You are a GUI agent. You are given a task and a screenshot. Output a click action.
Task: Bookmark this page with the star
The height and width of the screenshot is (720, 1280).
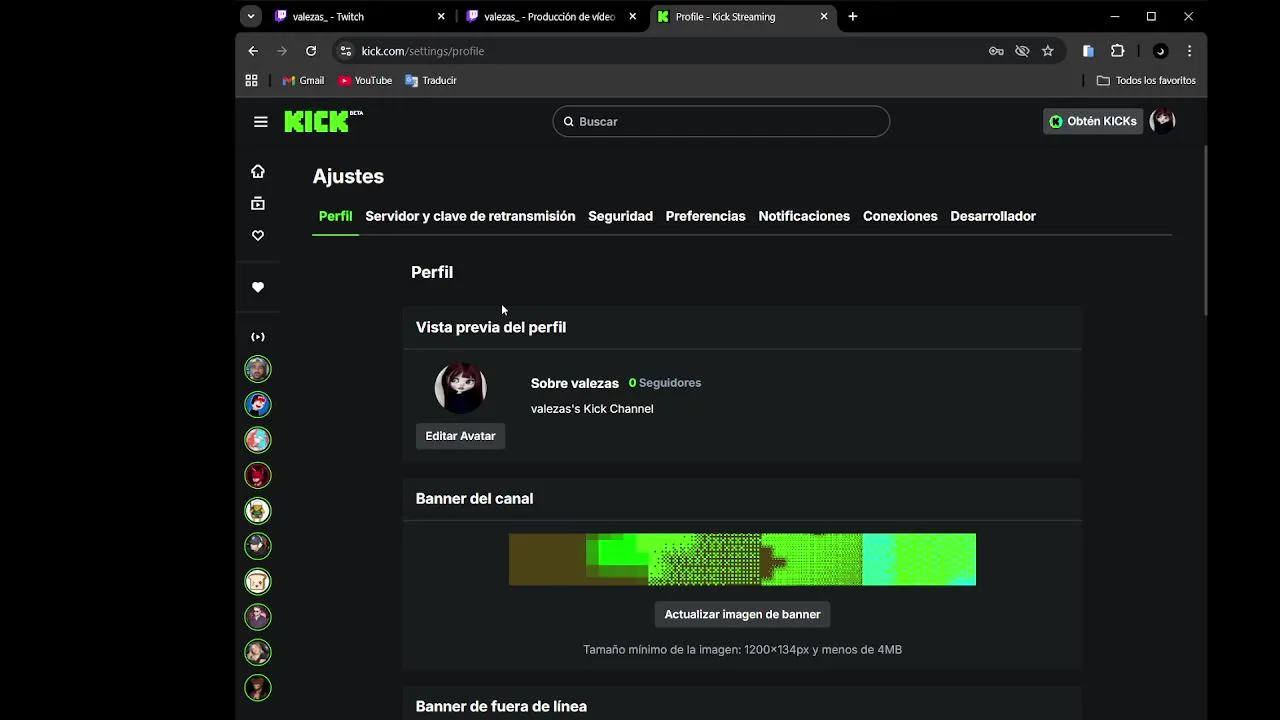tap(1047, 51)
